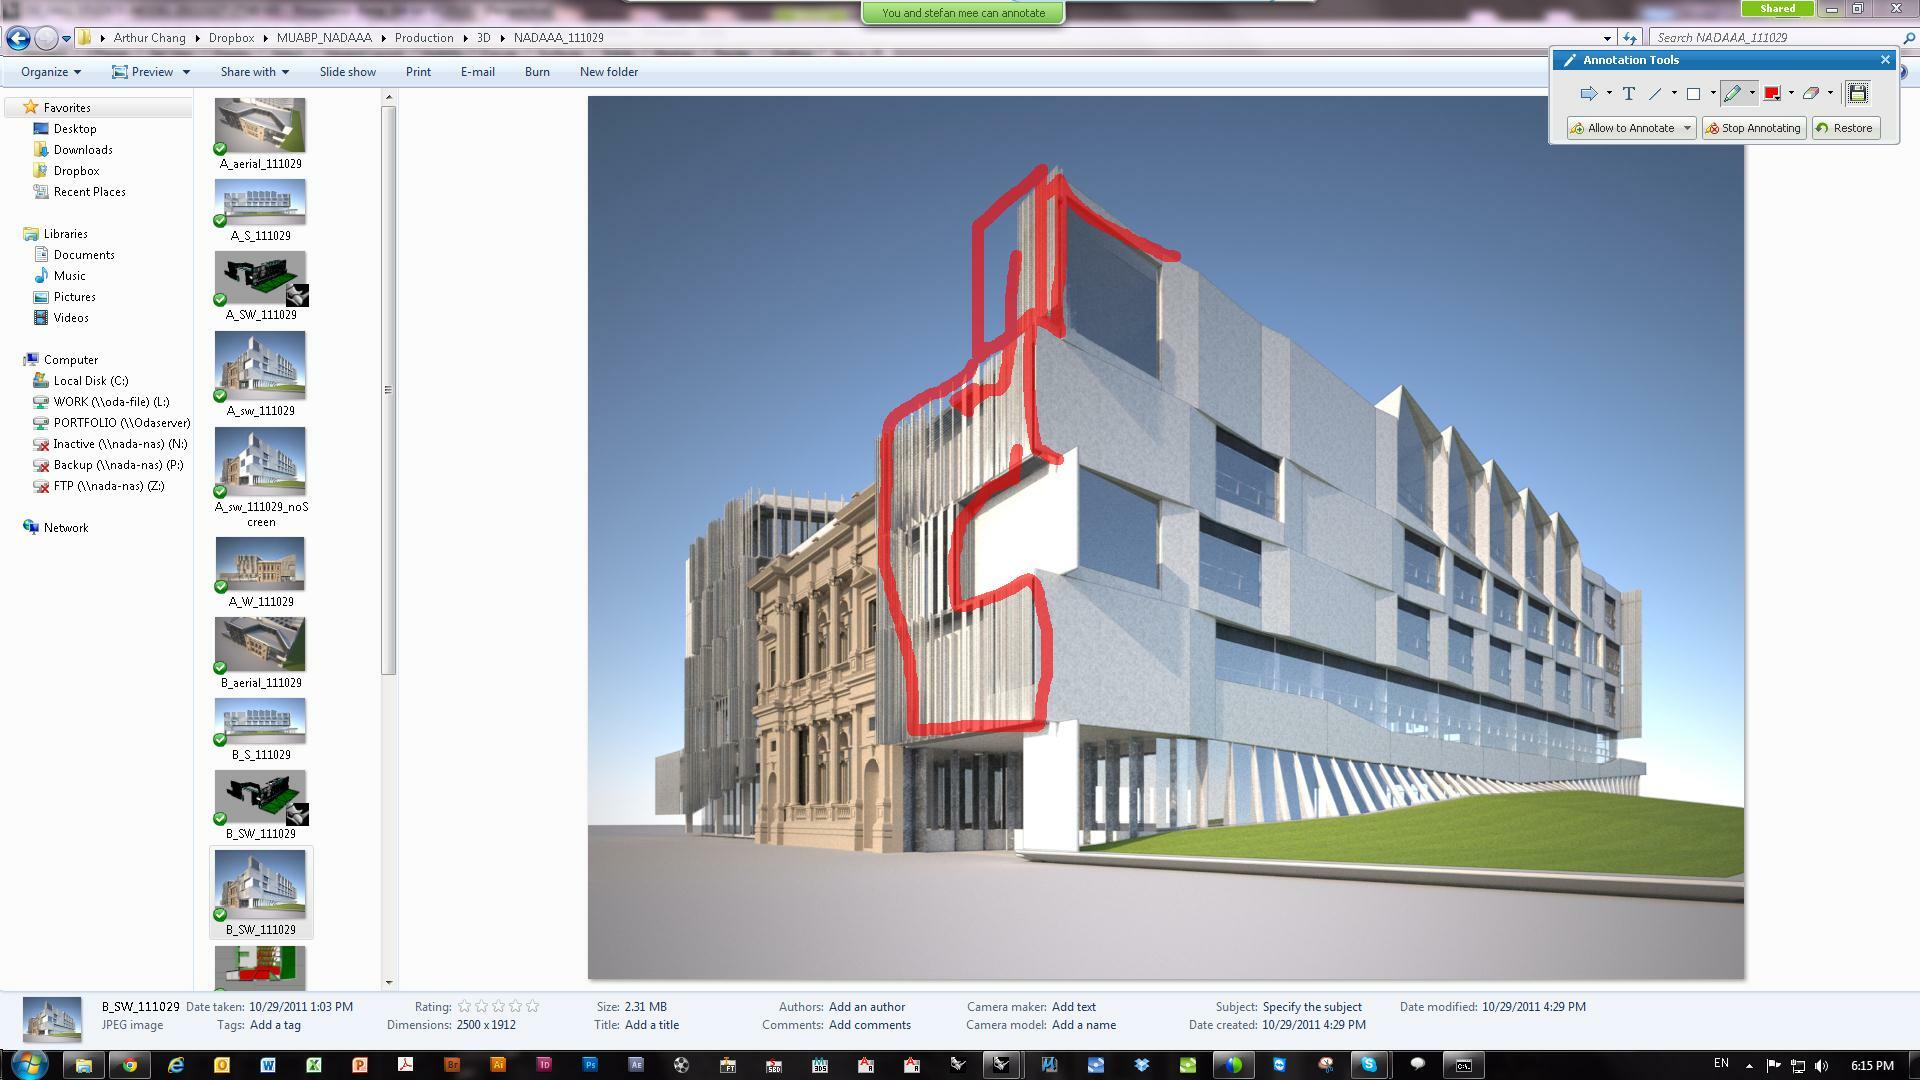Click Burn in toolbar

click(537, 72)
